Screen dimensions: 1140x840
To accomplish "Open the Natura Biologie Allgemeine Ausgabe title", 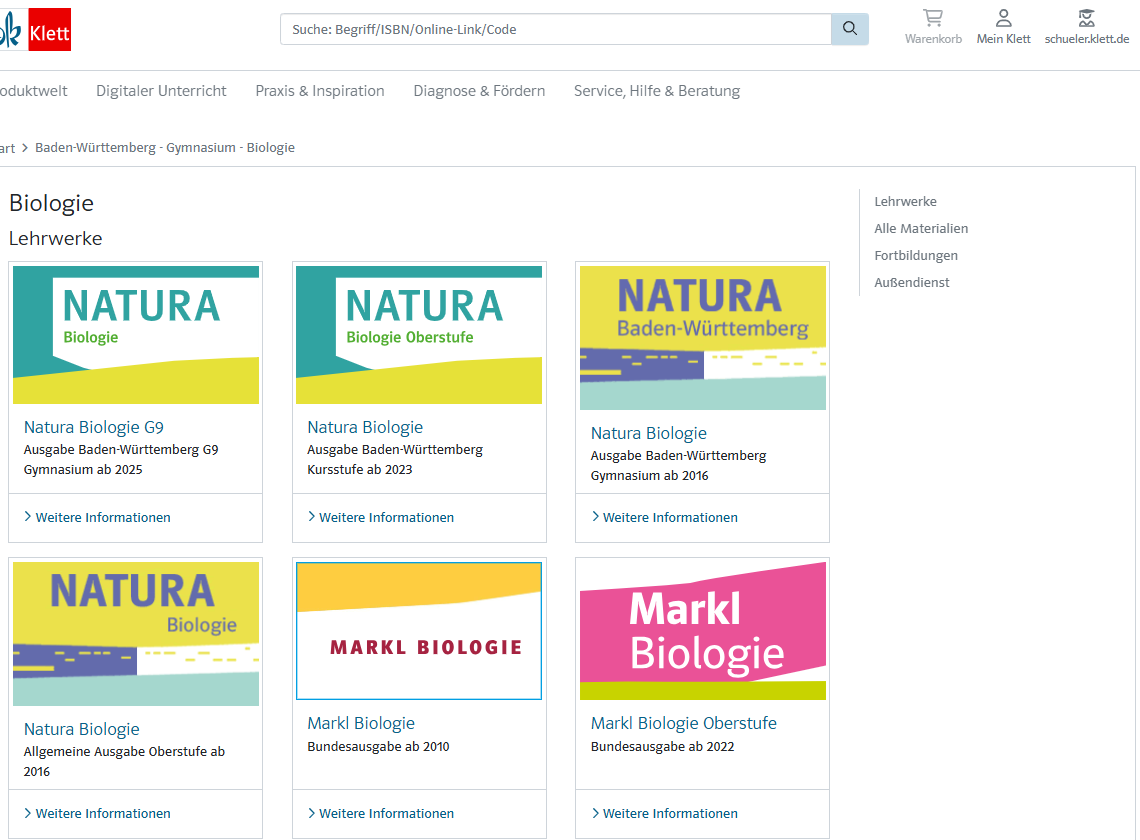I will coord(81,729).
